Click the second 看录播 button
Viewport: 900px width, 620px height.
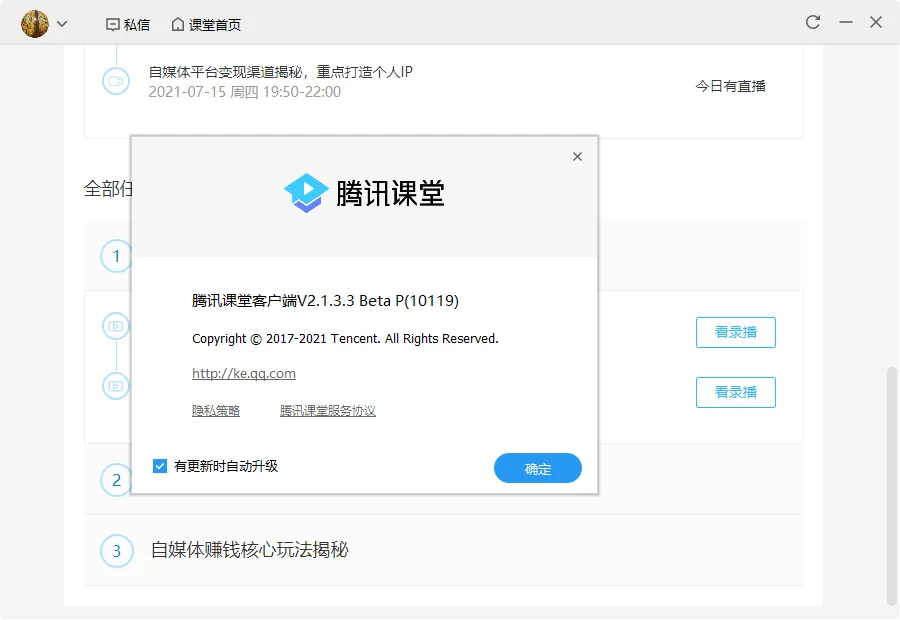tap(736, 393)
